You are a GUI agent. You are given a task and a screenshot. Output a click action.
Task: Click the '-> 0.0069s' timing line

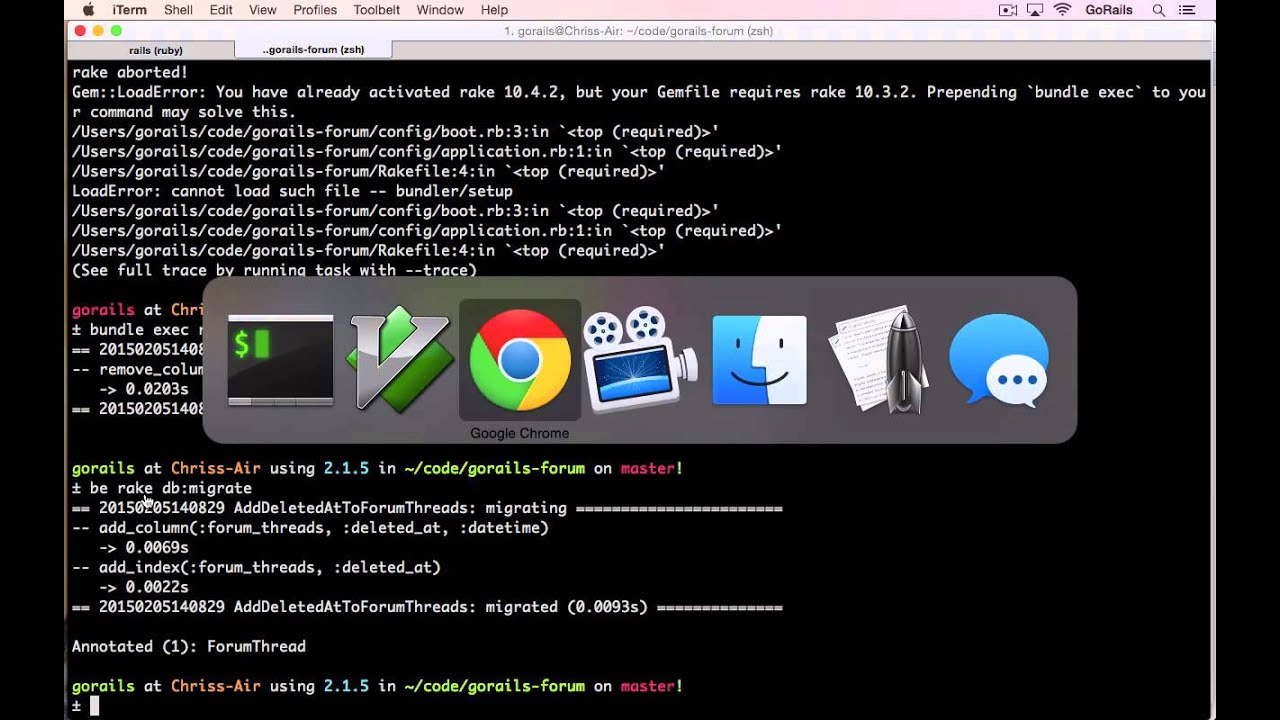click(x=144, y=547)
